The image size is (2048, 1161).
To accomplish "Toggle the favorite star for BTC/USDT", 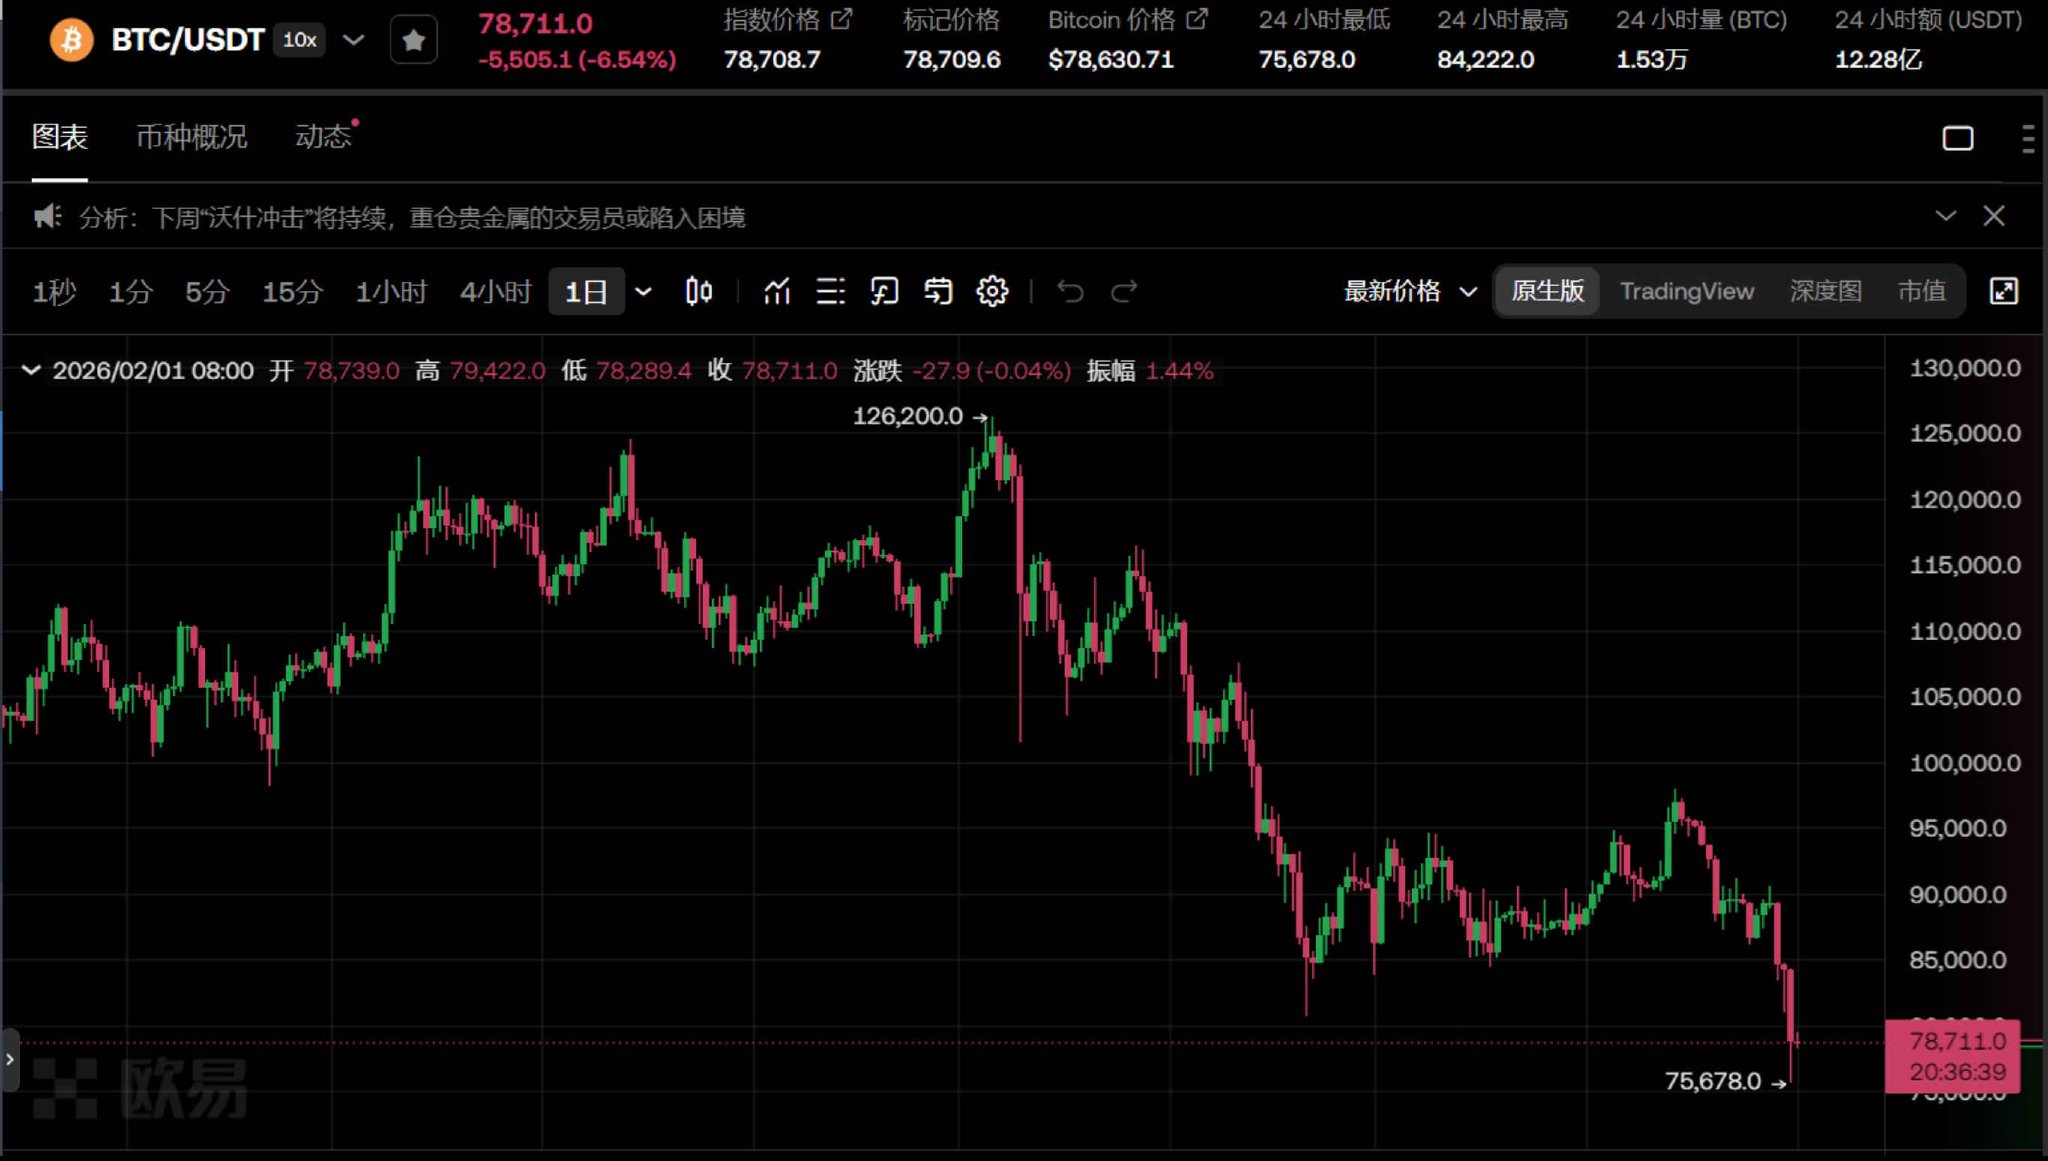I will (x=414, y=39).
